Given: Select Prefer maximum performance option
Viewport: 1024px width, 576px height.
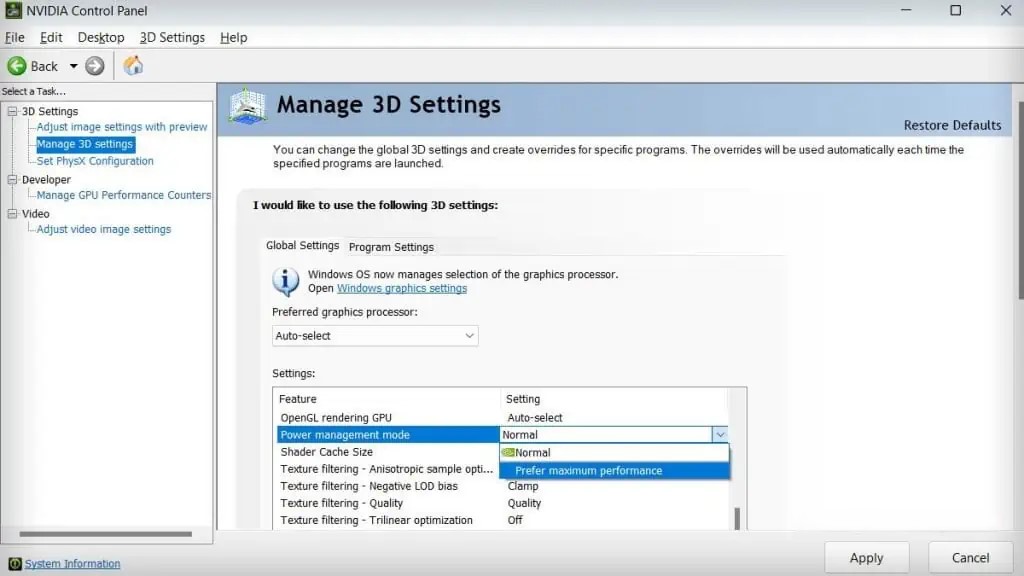Looking at the screenshot, I should (x=588, y=471).
